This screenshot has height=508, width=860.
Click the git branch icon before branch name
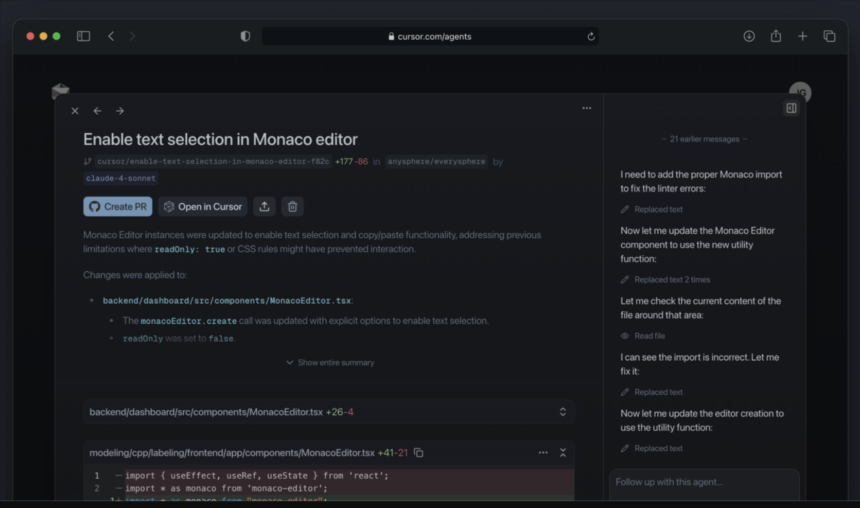click(x=87, y=161)
